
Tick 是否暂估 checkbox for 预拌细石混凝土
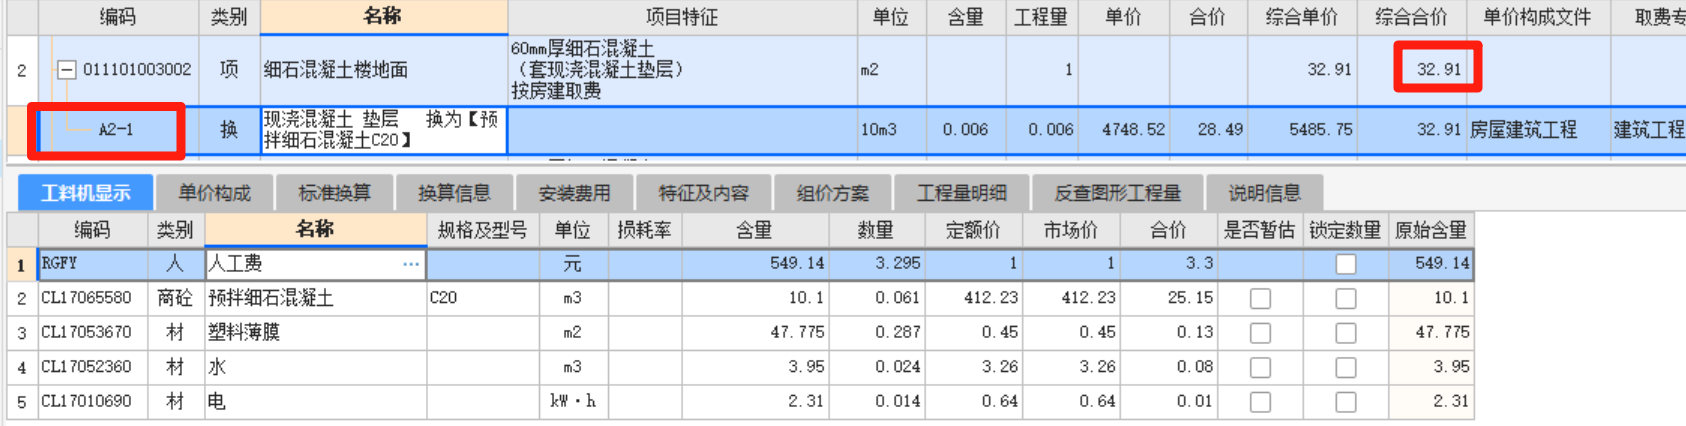1260,299
